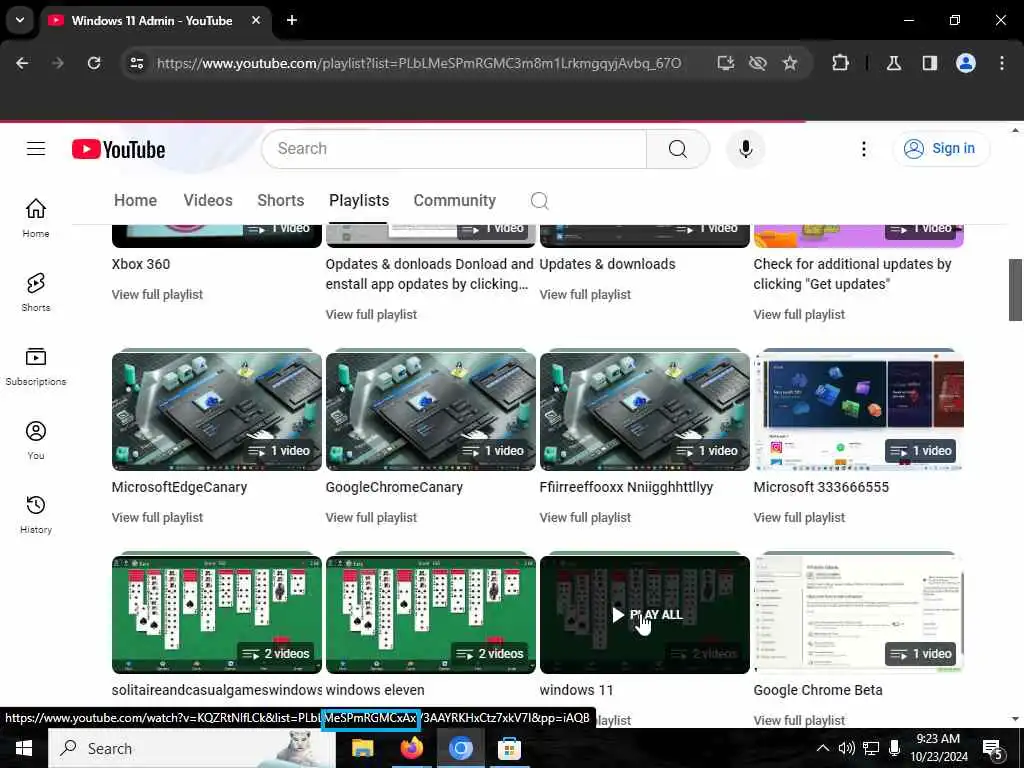Open the solitaireandcasualgameswindows playlist thumbnail

[217, 615]
